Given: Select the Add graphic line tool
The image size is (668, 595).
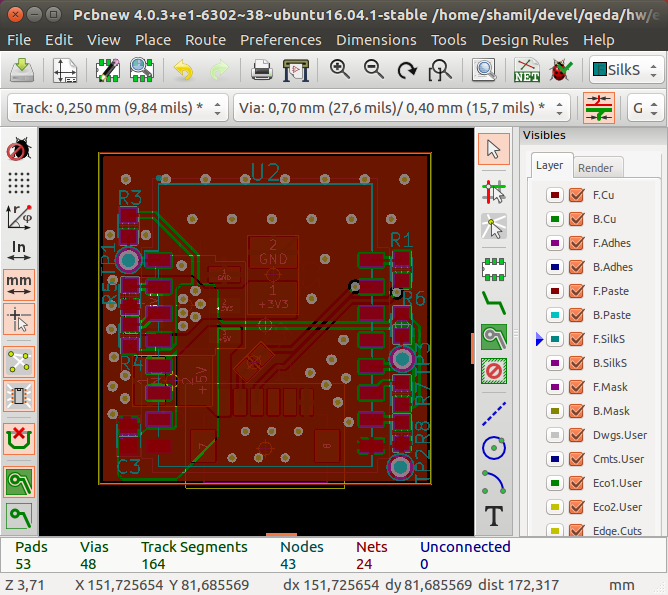Looking at the screenshot, I should pos(494,414).
